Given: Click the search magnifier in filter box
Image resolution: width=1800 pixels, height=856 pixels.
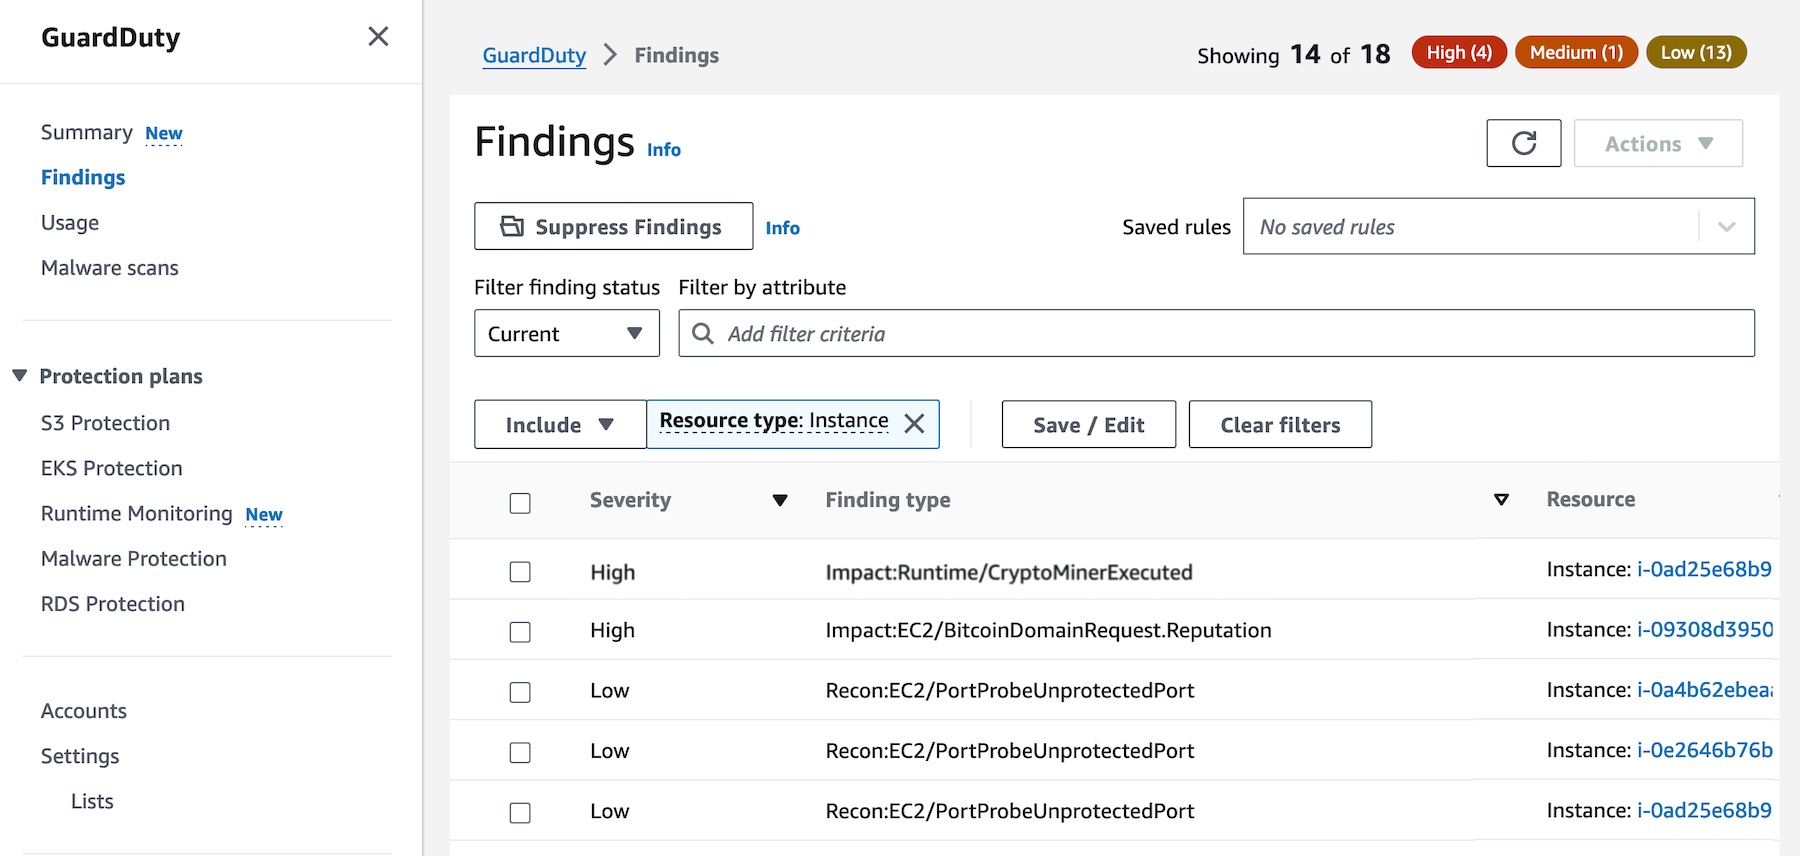Looking at the screenshot, I should point(703,333).
